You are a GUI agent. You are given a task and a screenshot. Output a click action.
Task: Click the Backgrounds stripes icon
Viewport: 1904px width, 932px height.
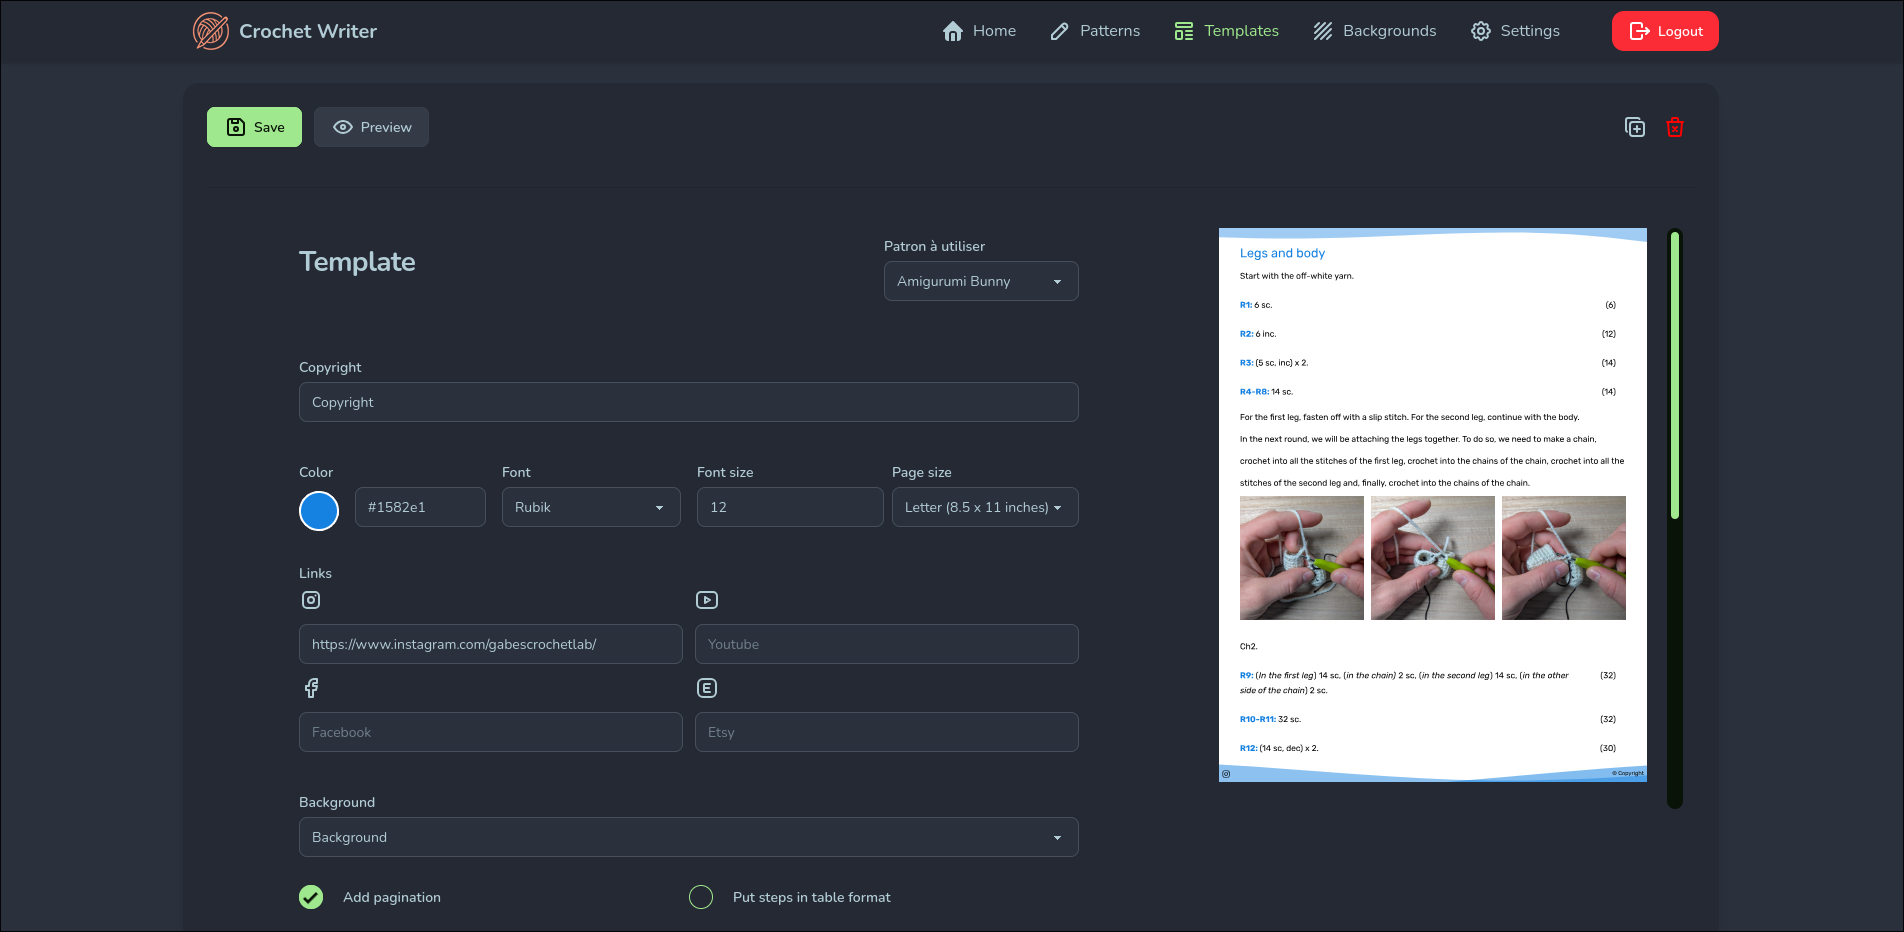tap(1323, 31)
